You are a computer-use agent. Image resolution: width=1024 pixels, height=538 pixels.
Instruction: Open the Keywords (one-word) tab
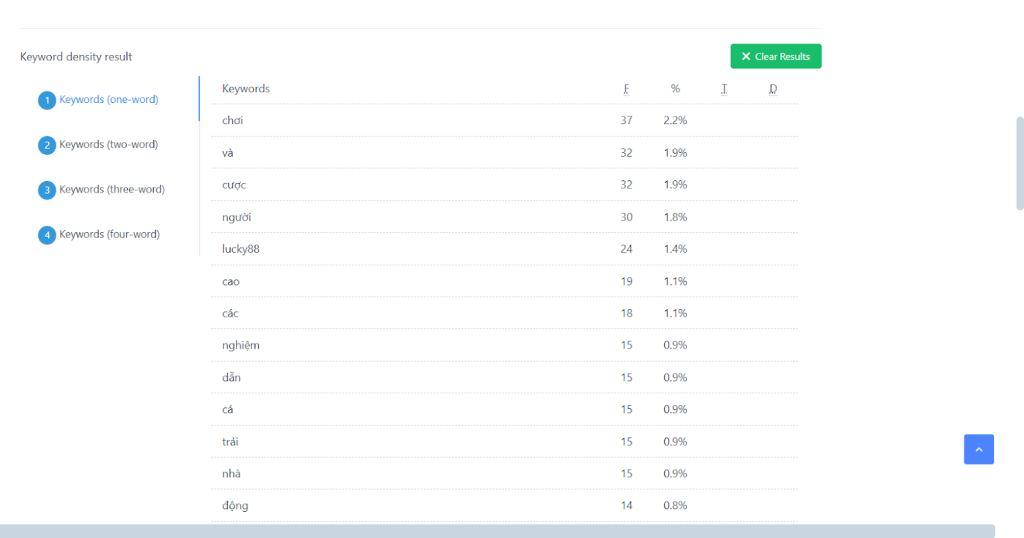click(108, 100)
